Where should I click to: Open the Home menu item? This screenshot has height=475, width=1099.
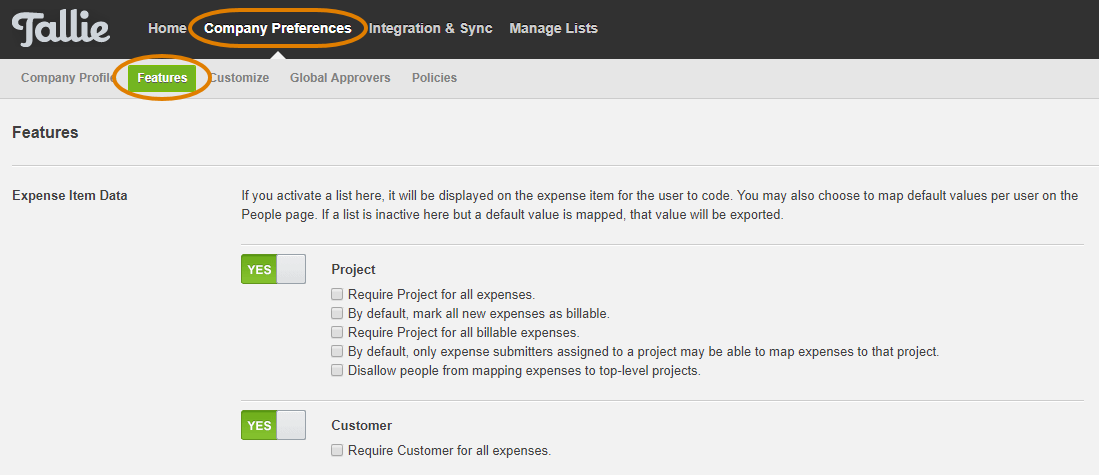click(167, 29)
